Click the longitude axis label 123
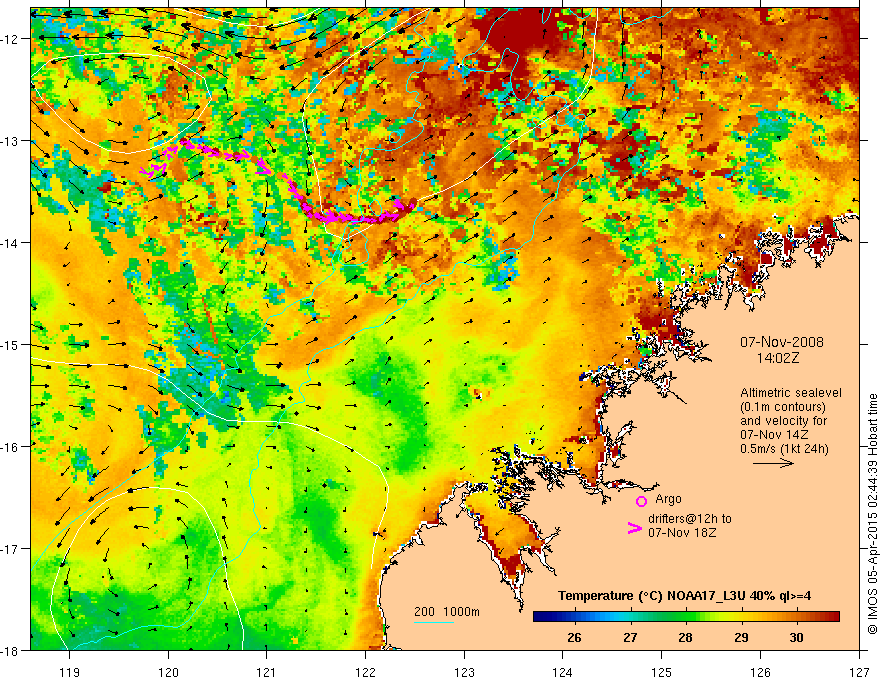Screen dimensions: 880x680 tap(464, 672)
